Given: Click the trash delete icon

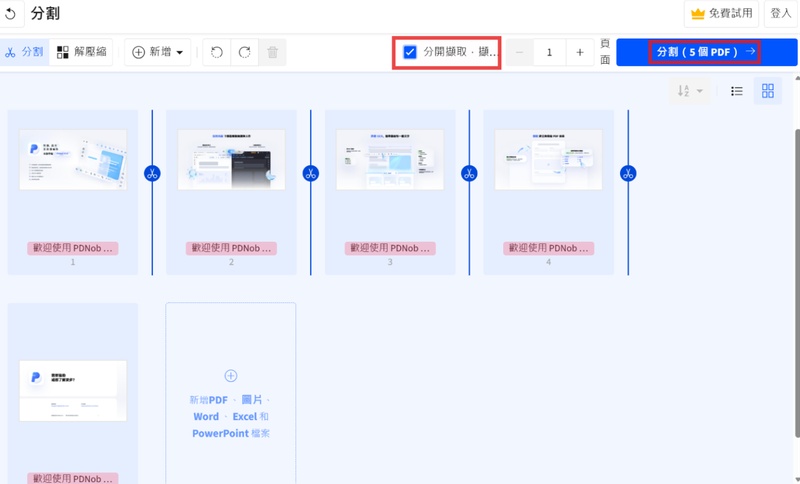Looking at the screenshot, I should (272, 52).
